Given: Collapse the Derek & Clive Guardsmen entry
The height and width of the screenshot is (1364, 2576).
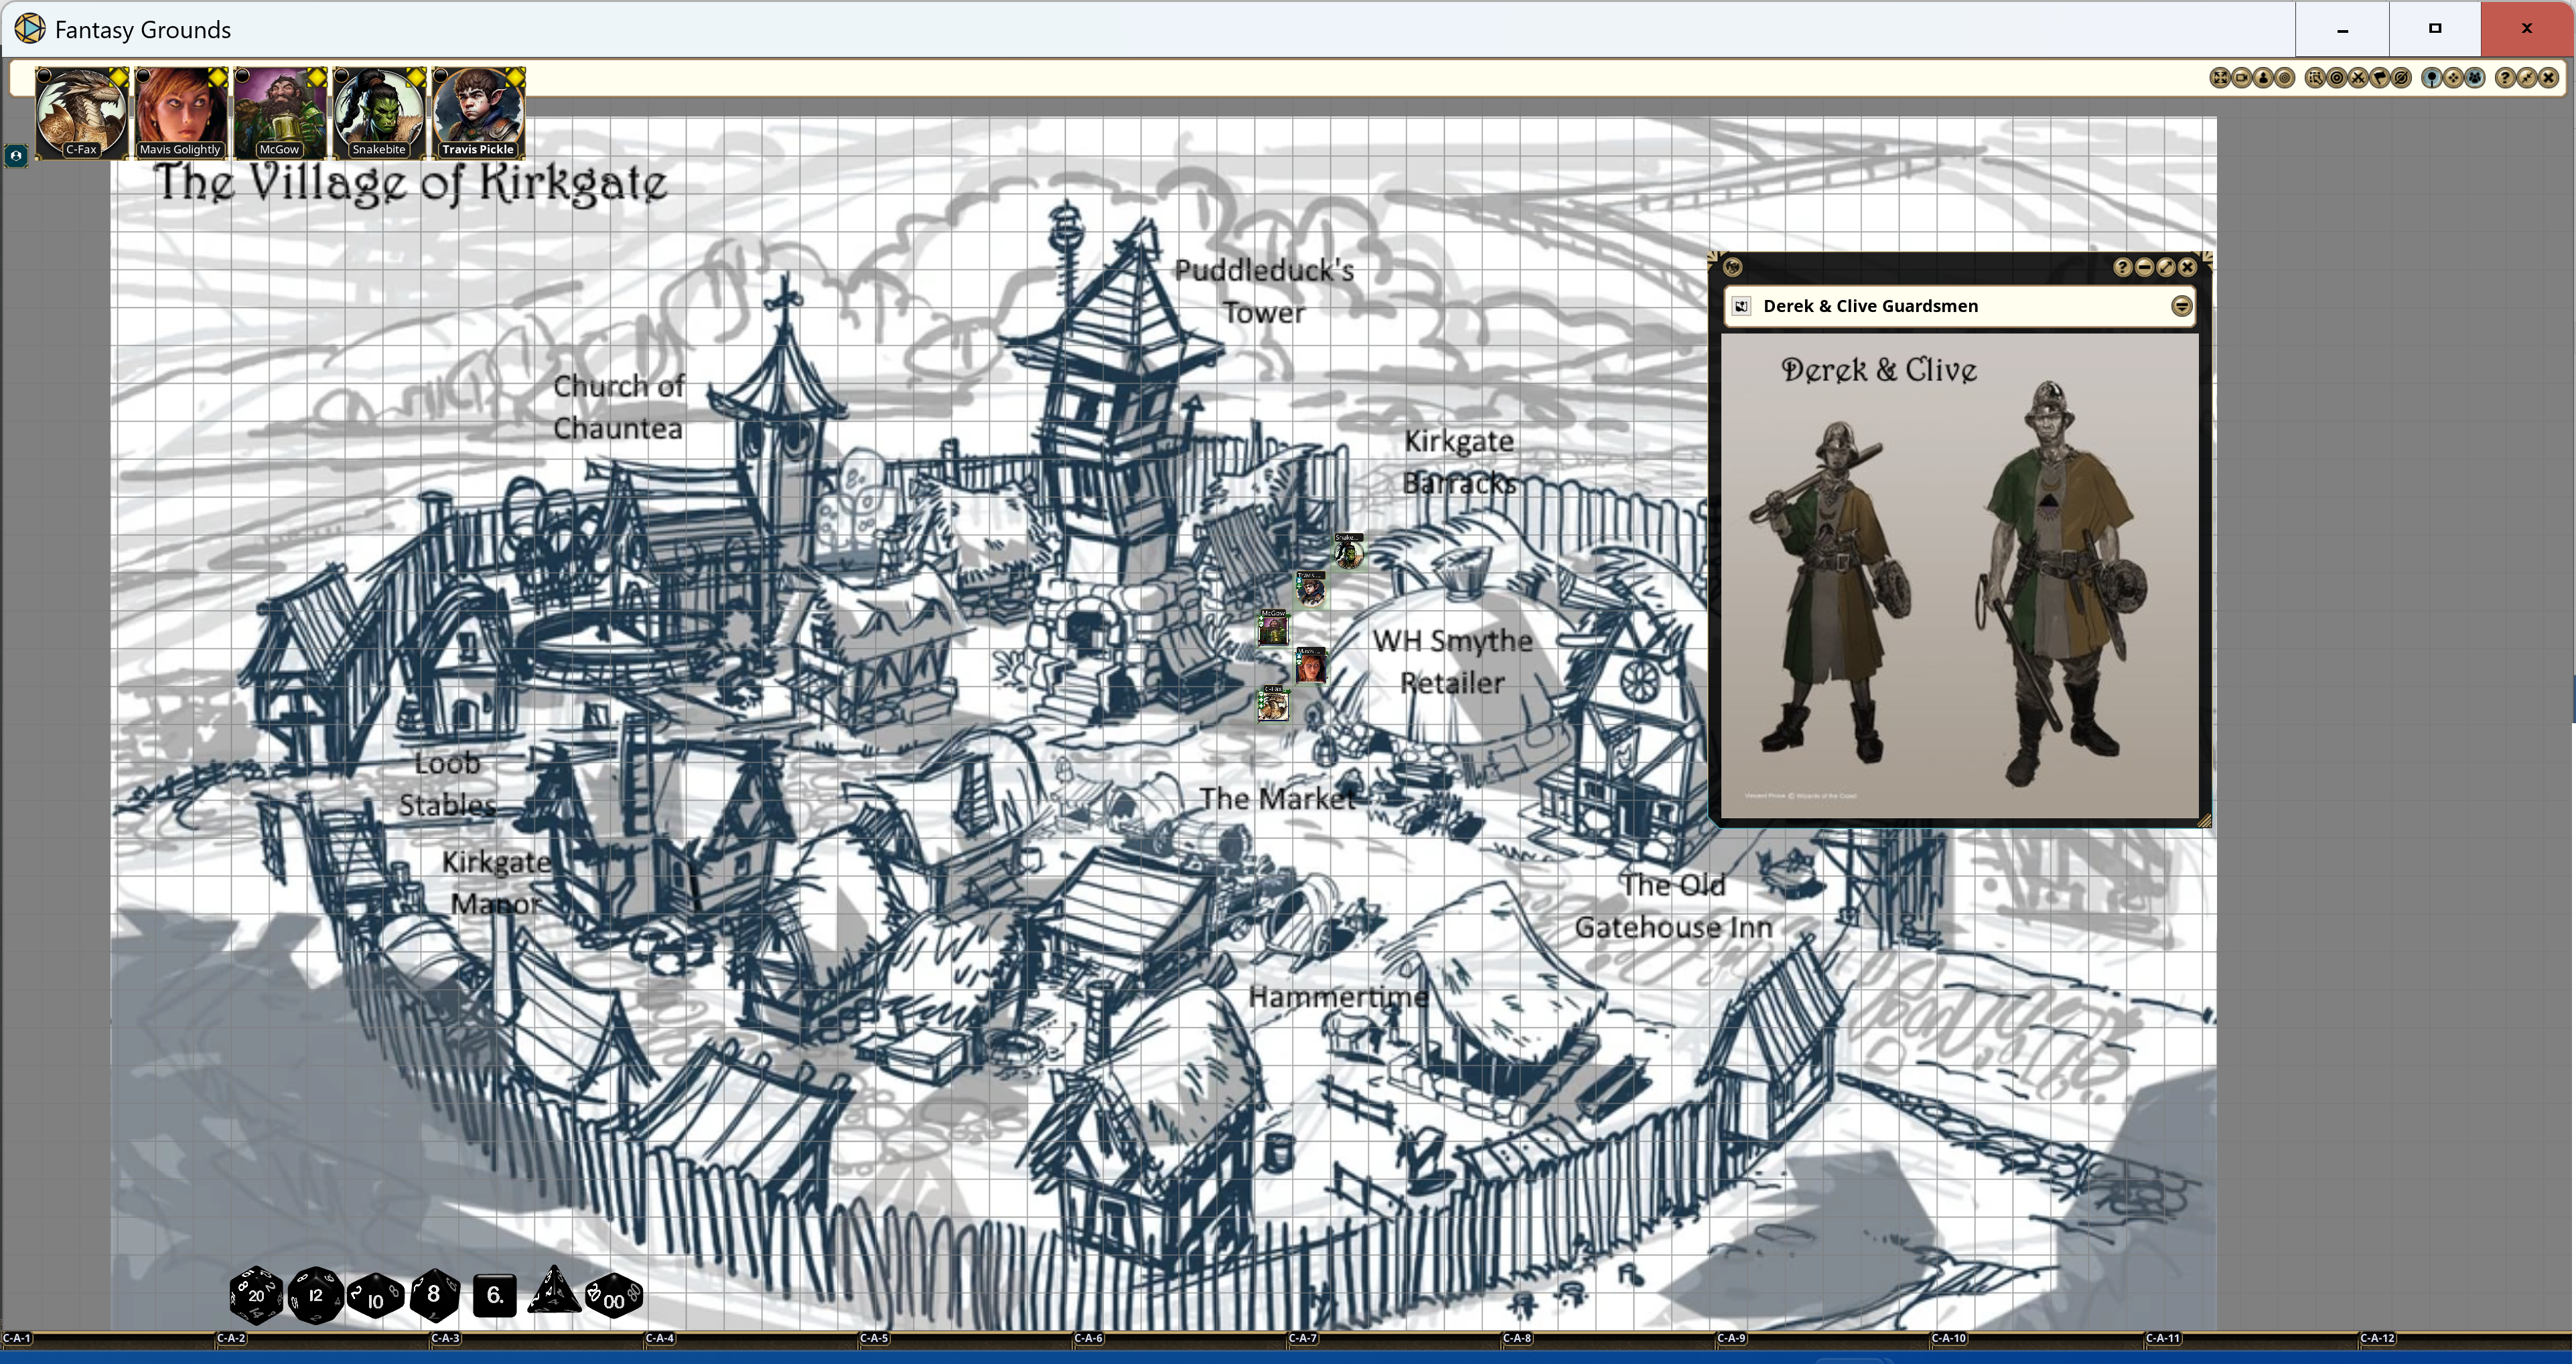Looking at the screenshot, I should point(2181,306).
